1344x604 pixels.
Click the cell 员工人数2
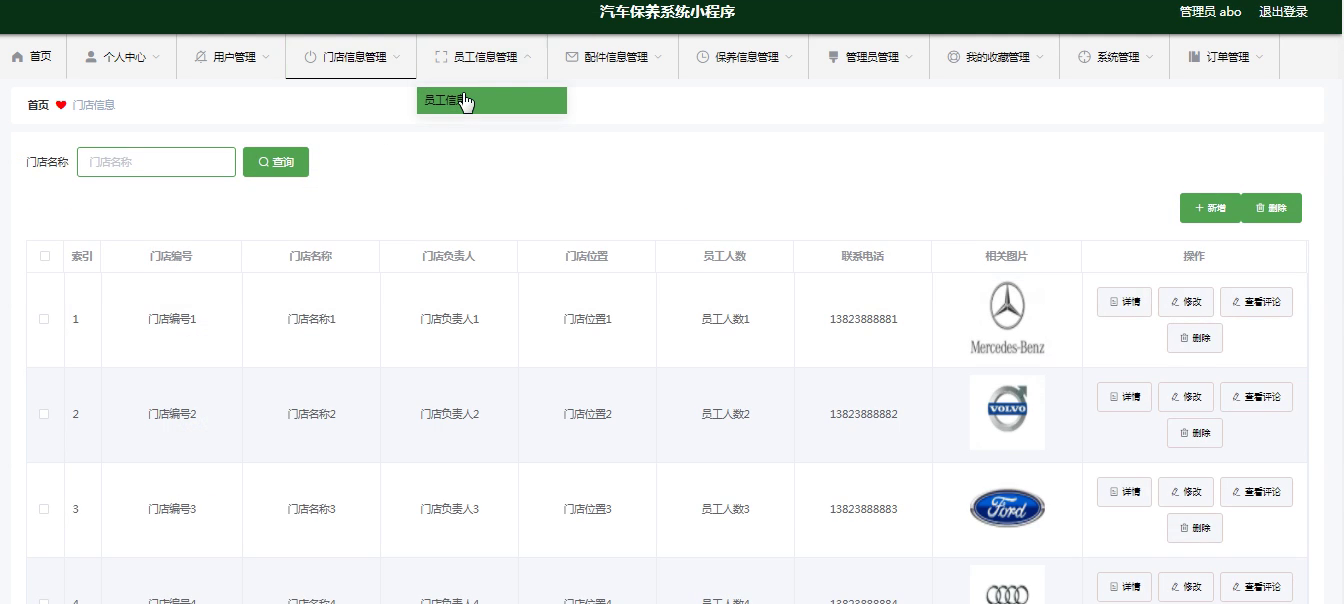pos(725,414)
